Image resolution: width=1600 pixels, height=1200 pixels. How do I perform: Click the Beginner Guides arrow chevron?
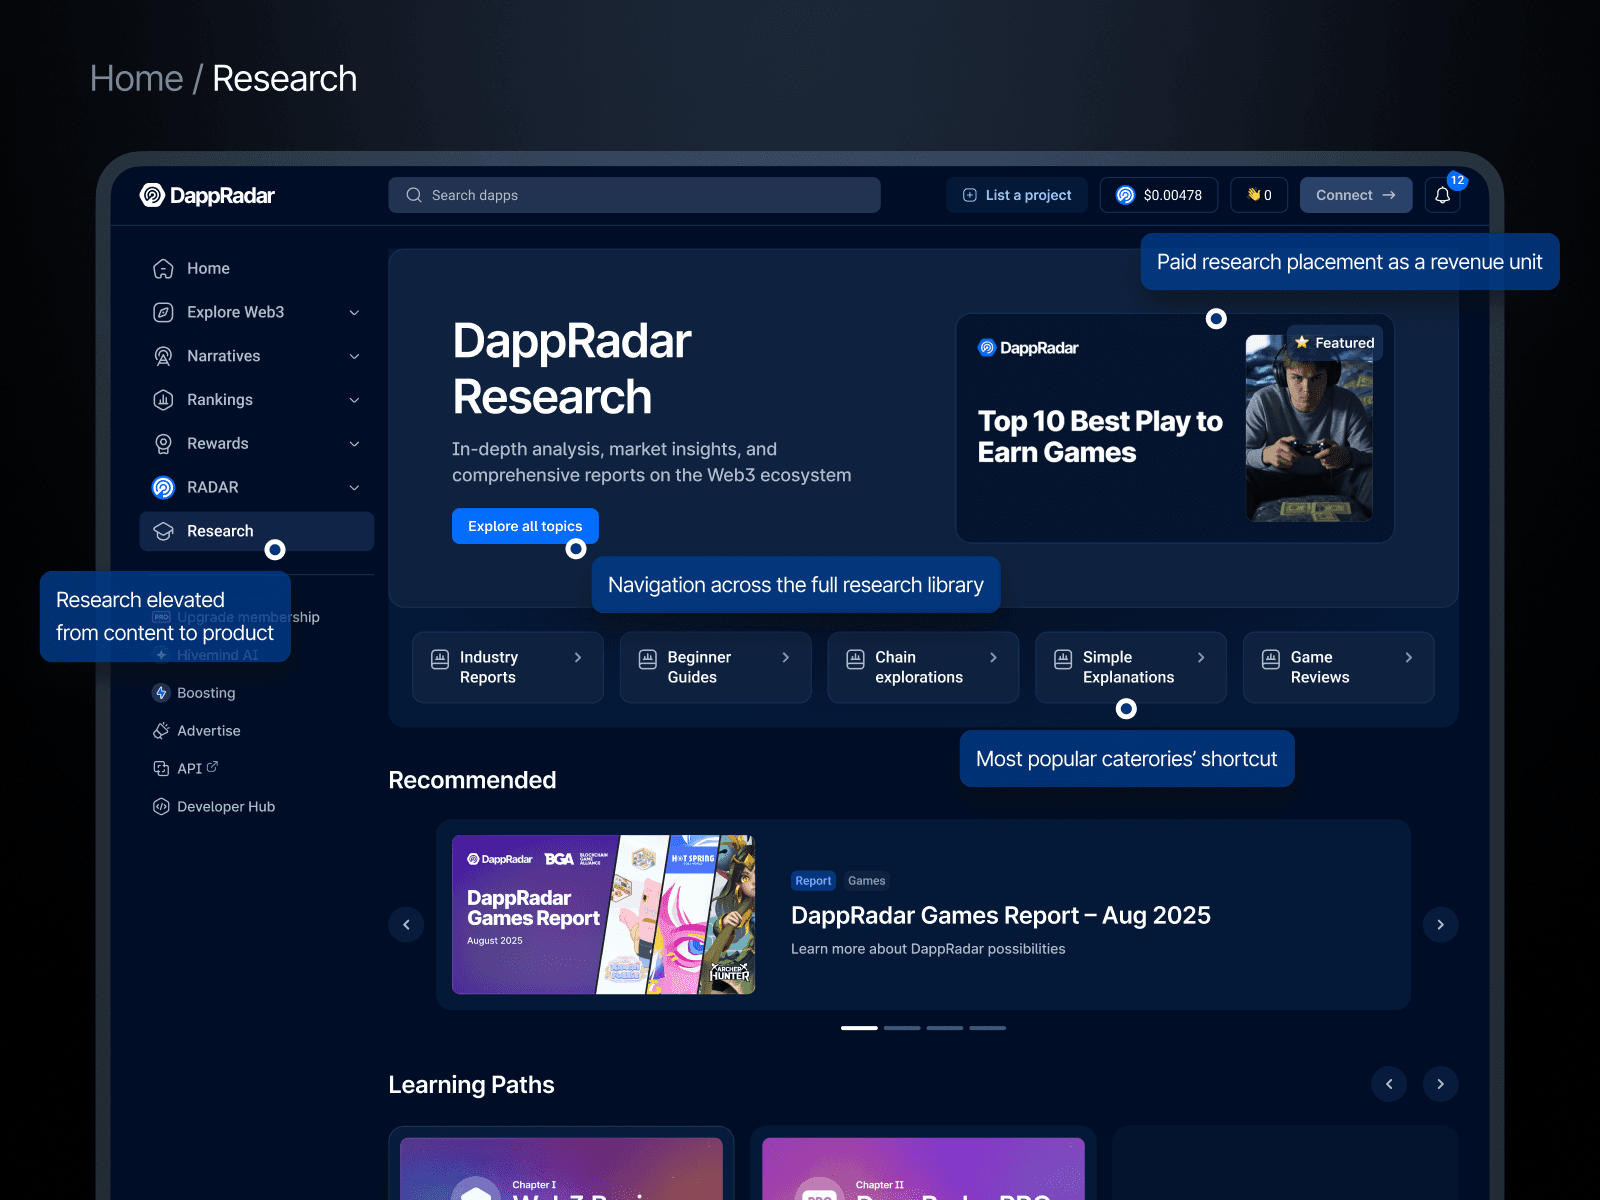click(x=786, y=658)
